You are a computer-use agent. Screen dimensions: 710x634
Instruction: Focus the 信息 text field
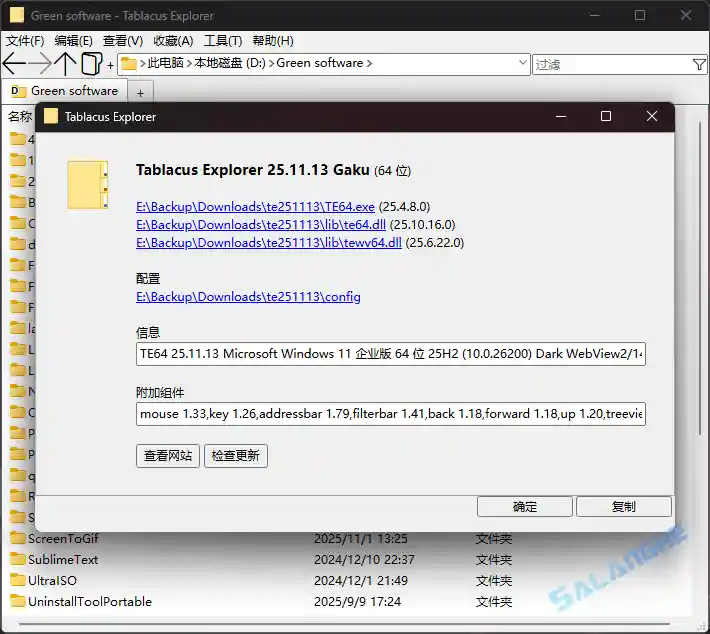coord(391,354)
